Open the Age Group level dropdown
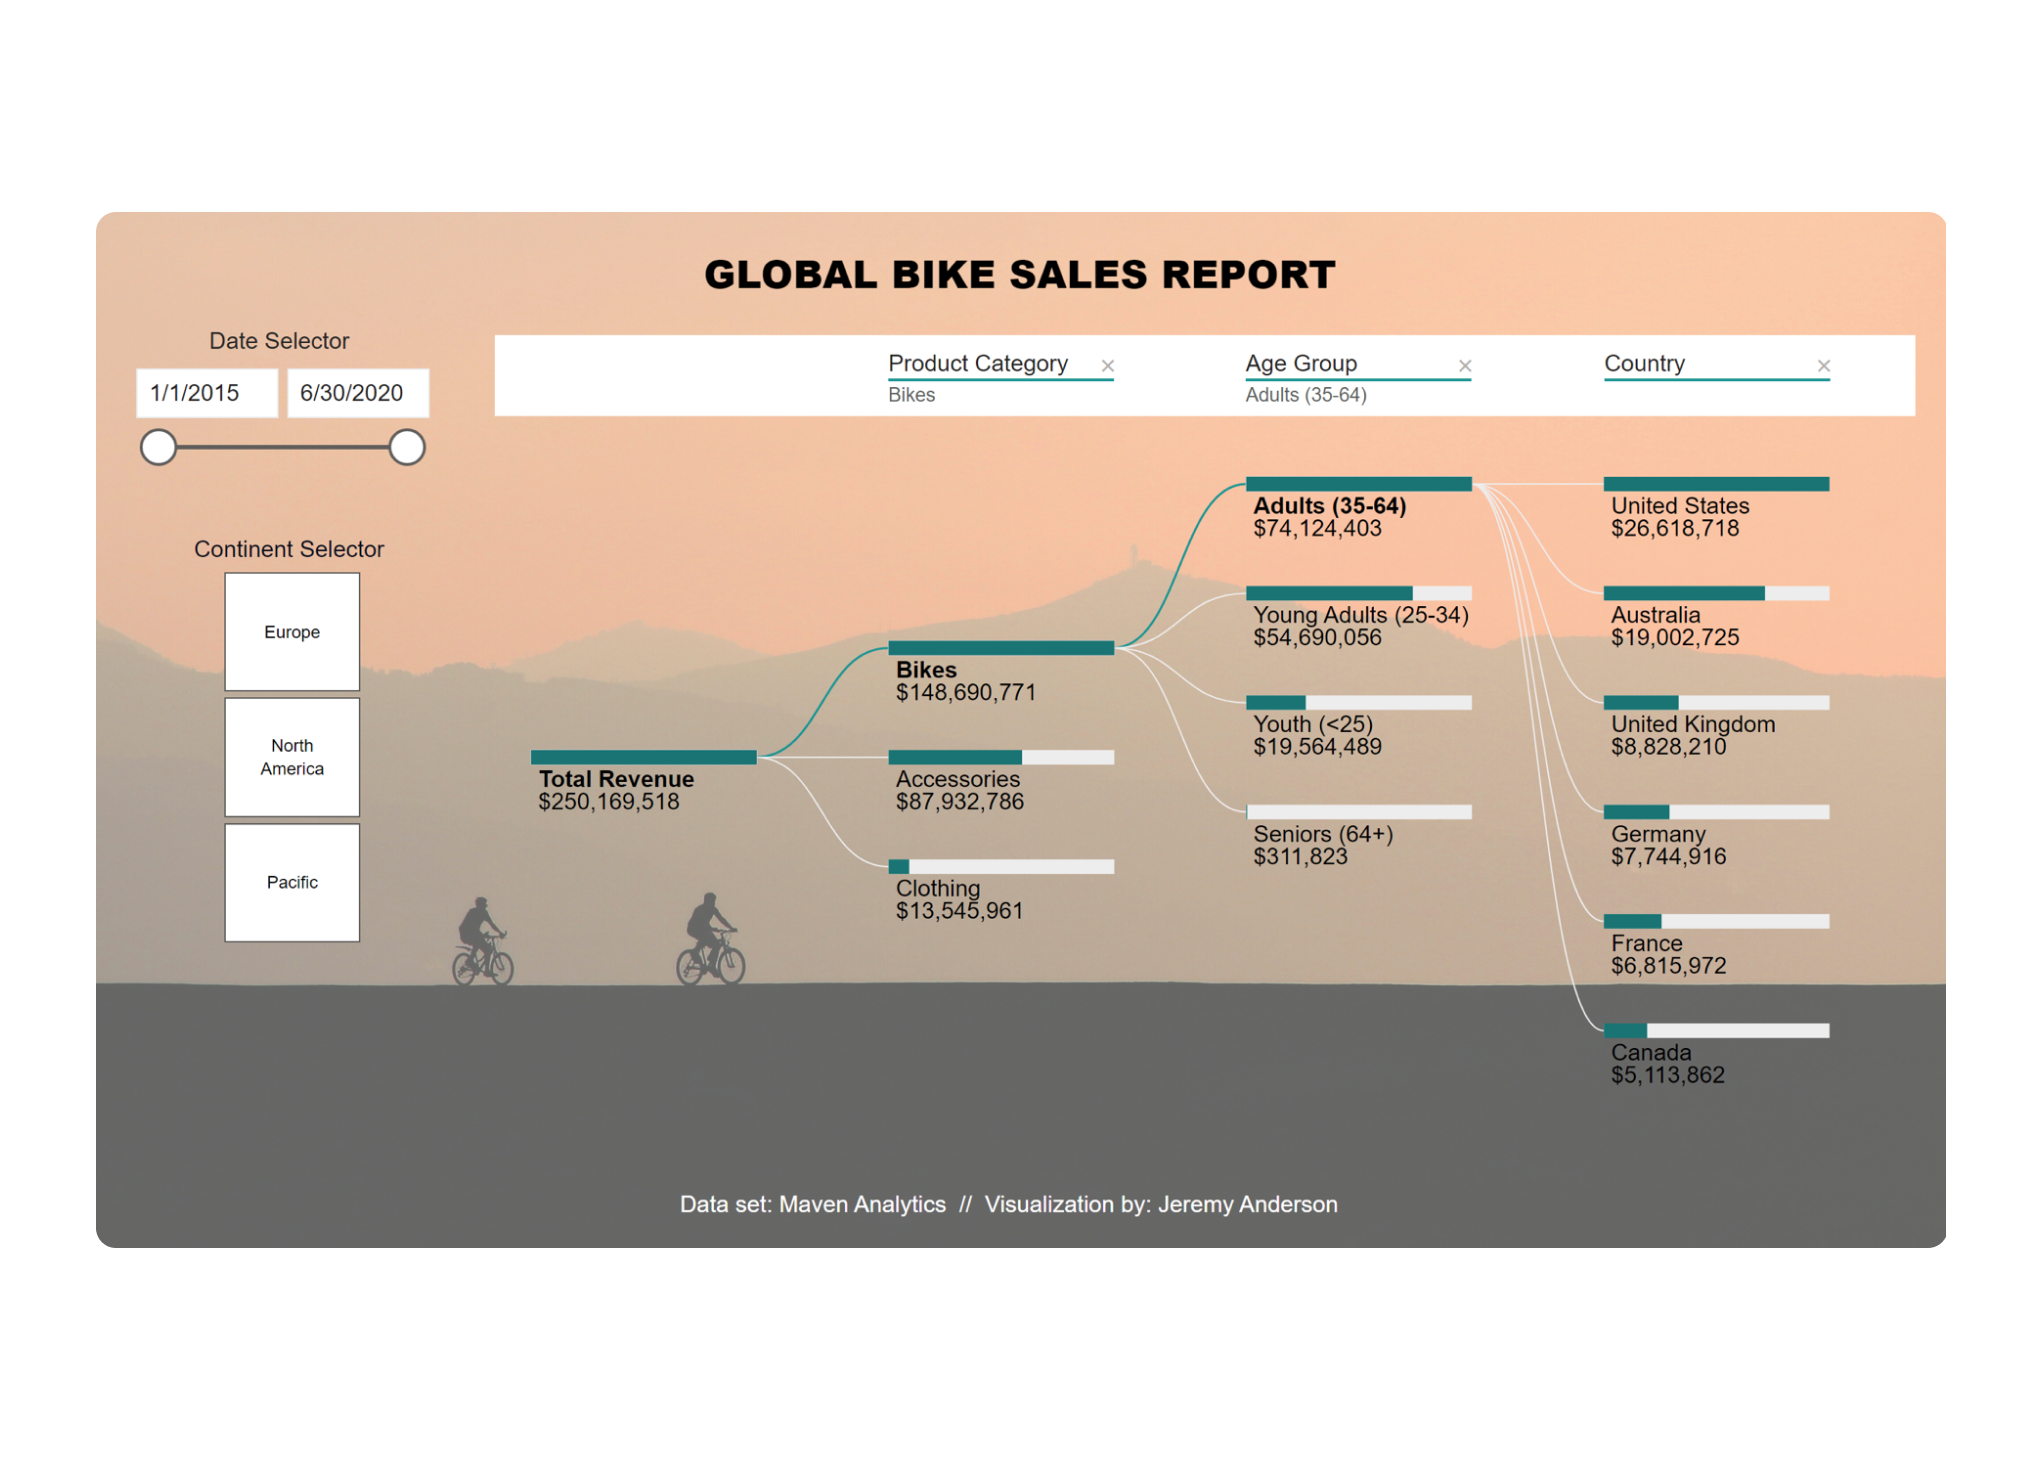This screenshot has width=2040, height=1460. tap(1301, 364)
